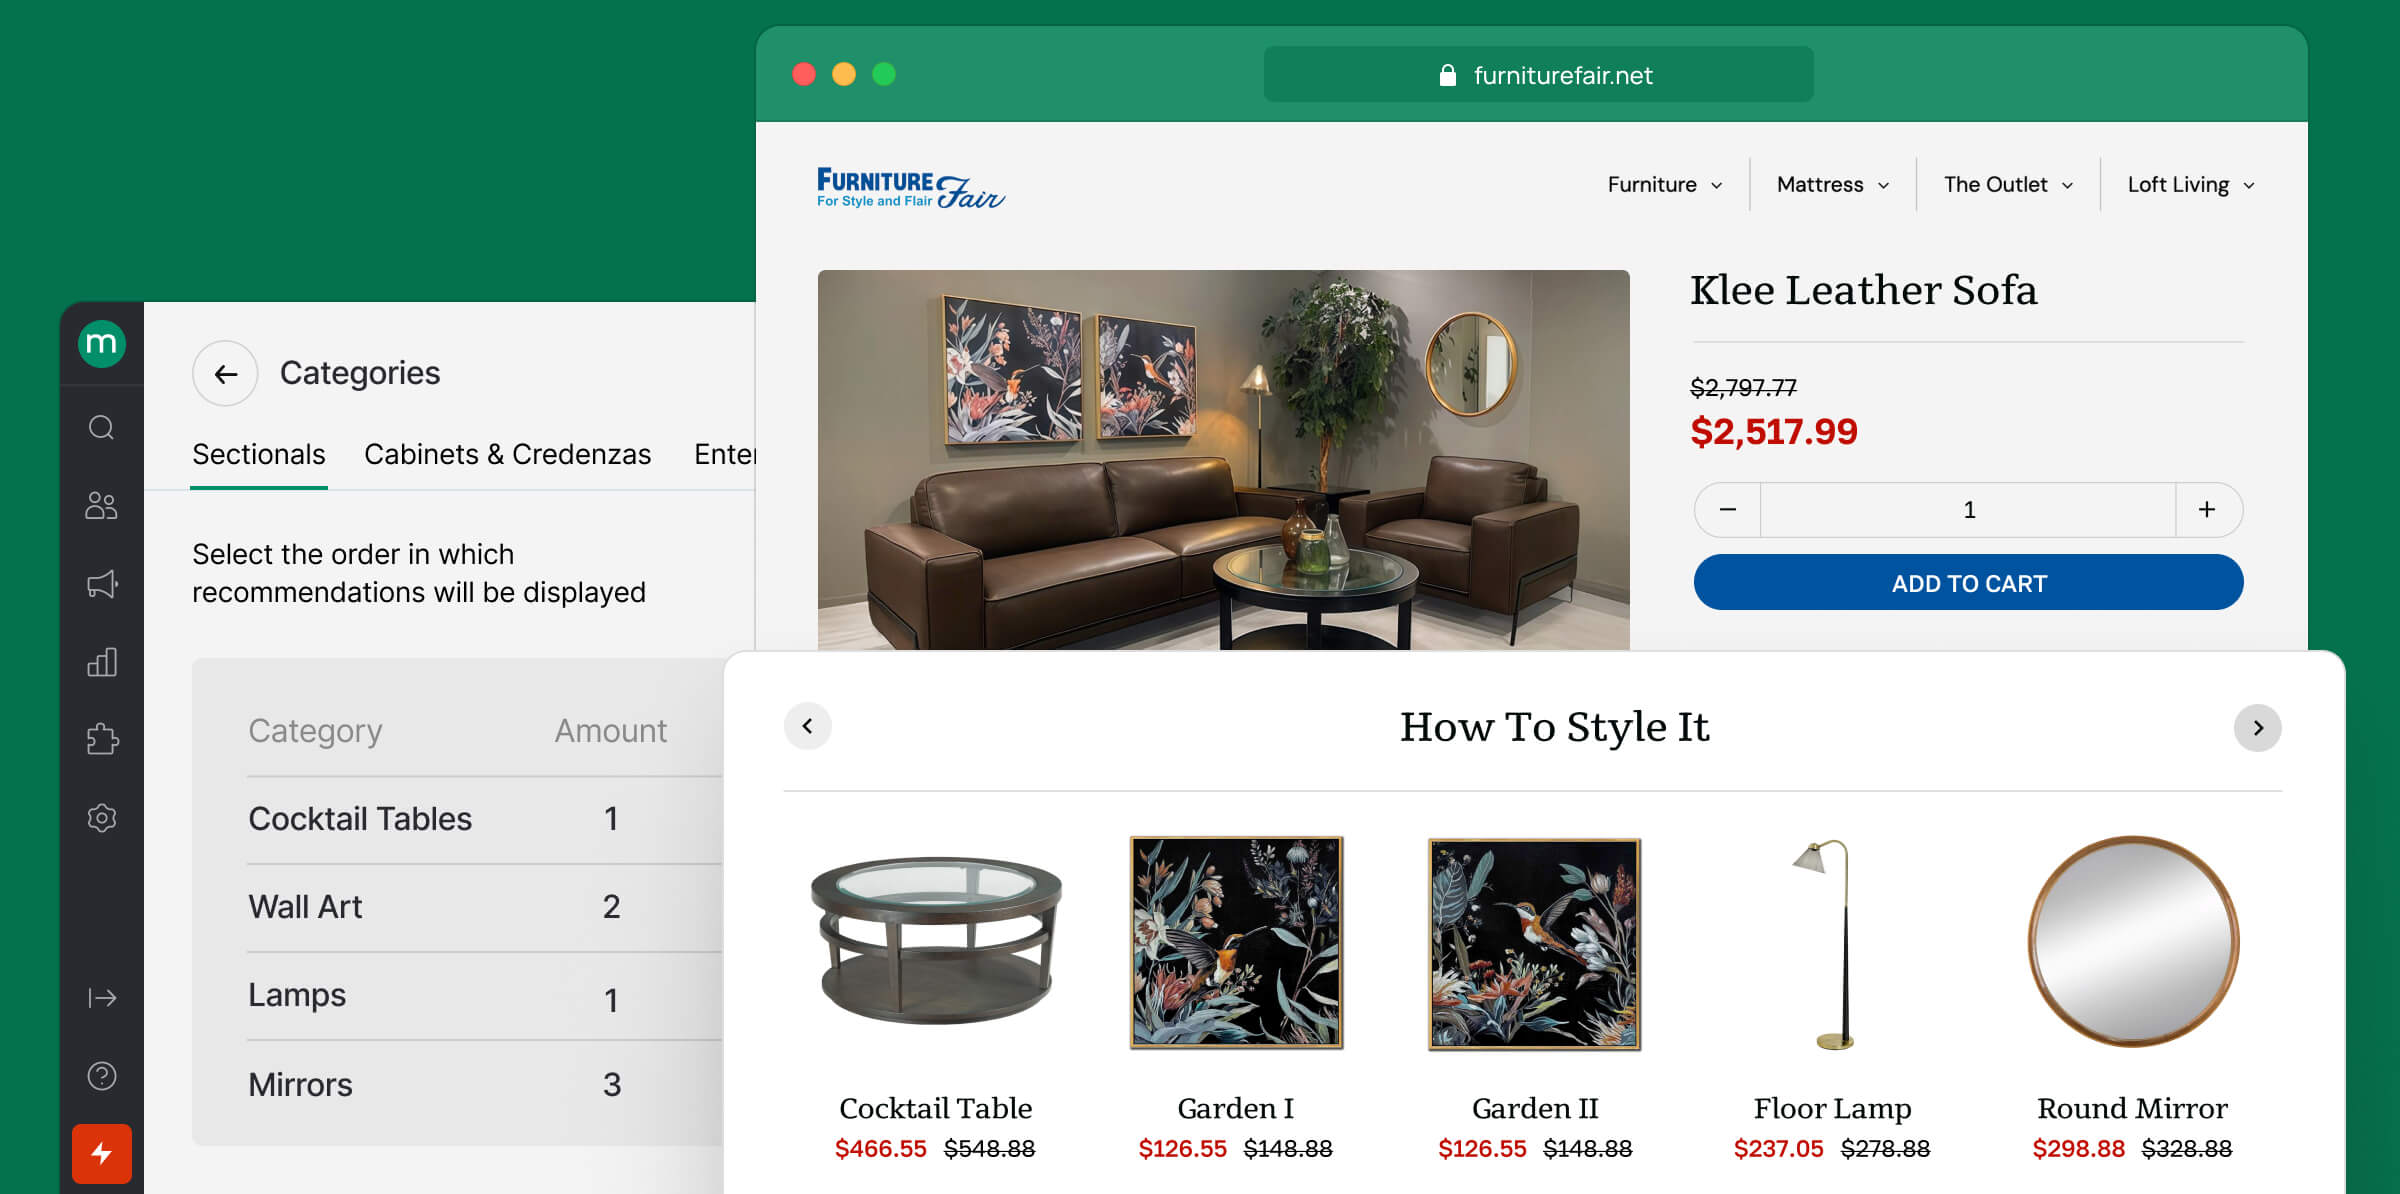Select the Round Mirror product thumbnail
The image size is (2400, 1194).
coord(2132,942)
